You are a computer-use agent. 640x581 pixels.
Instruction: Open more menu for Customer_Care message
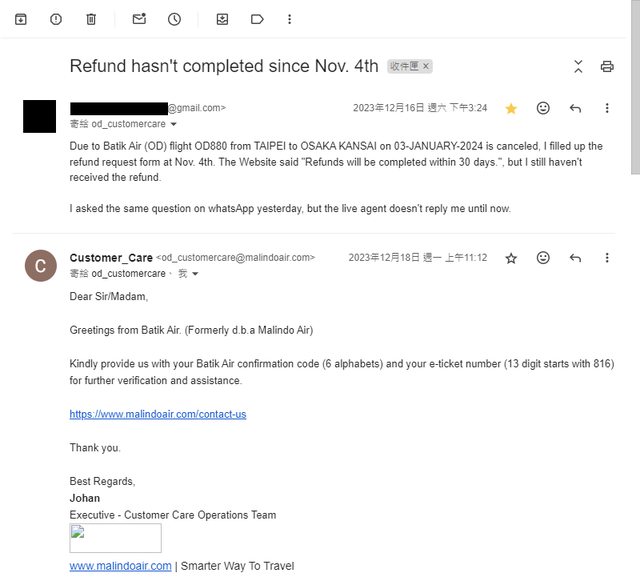click(607, 258)
